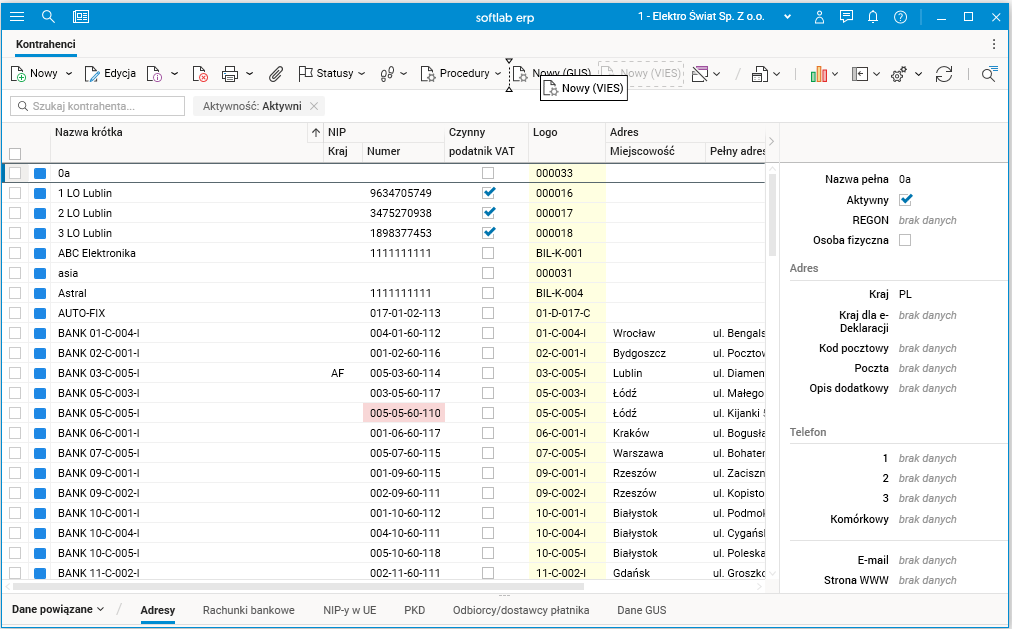Image resolution: width=1012 pixels, height=629 pixels.
Task: Click the Szukaj kontrahenta search field
Action: pos(98,106)
